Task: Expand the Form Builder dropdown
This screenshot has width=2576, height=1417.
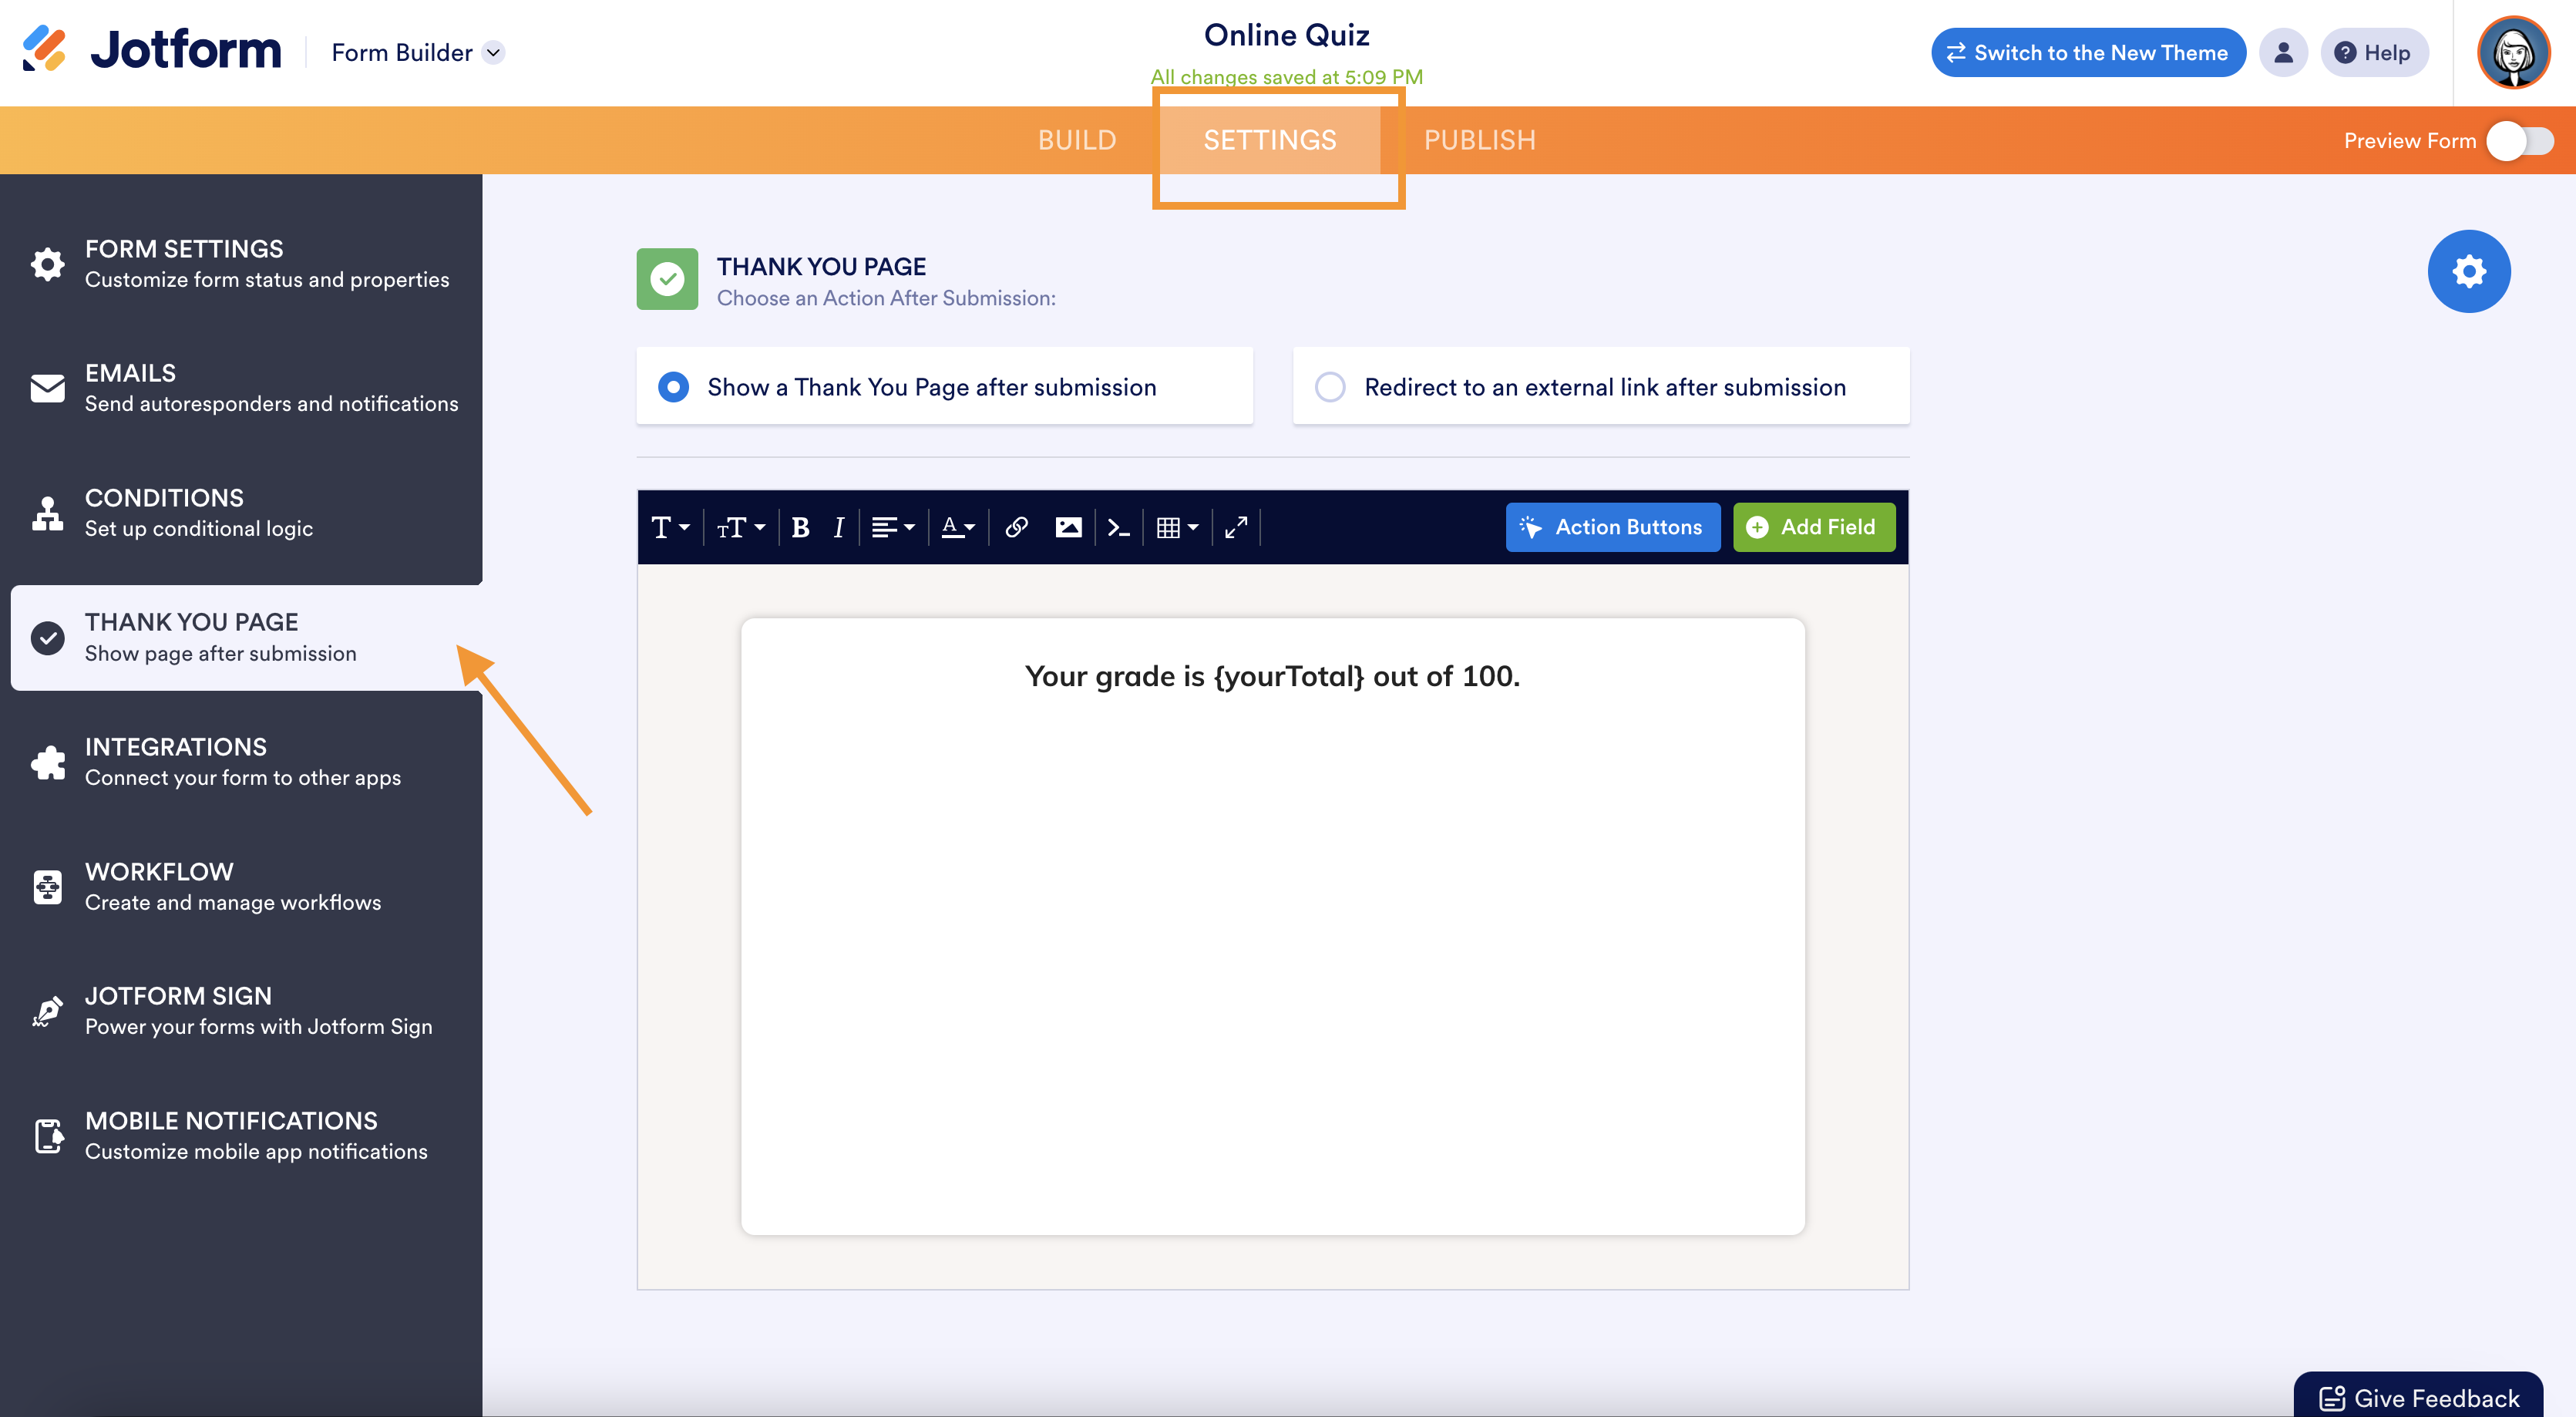Action: point(494,53)
